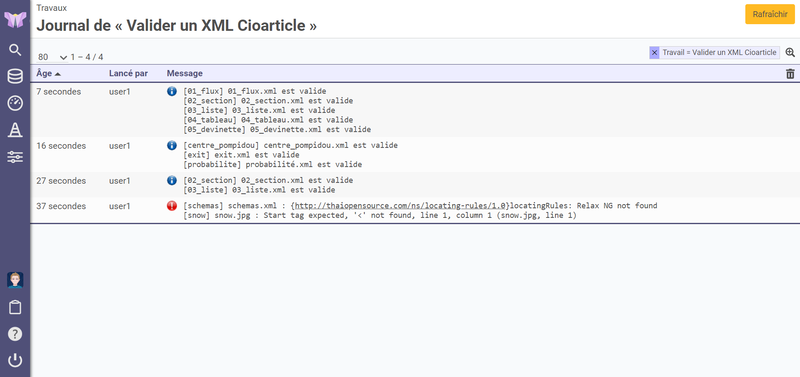Open the help question mark icon

15,334
